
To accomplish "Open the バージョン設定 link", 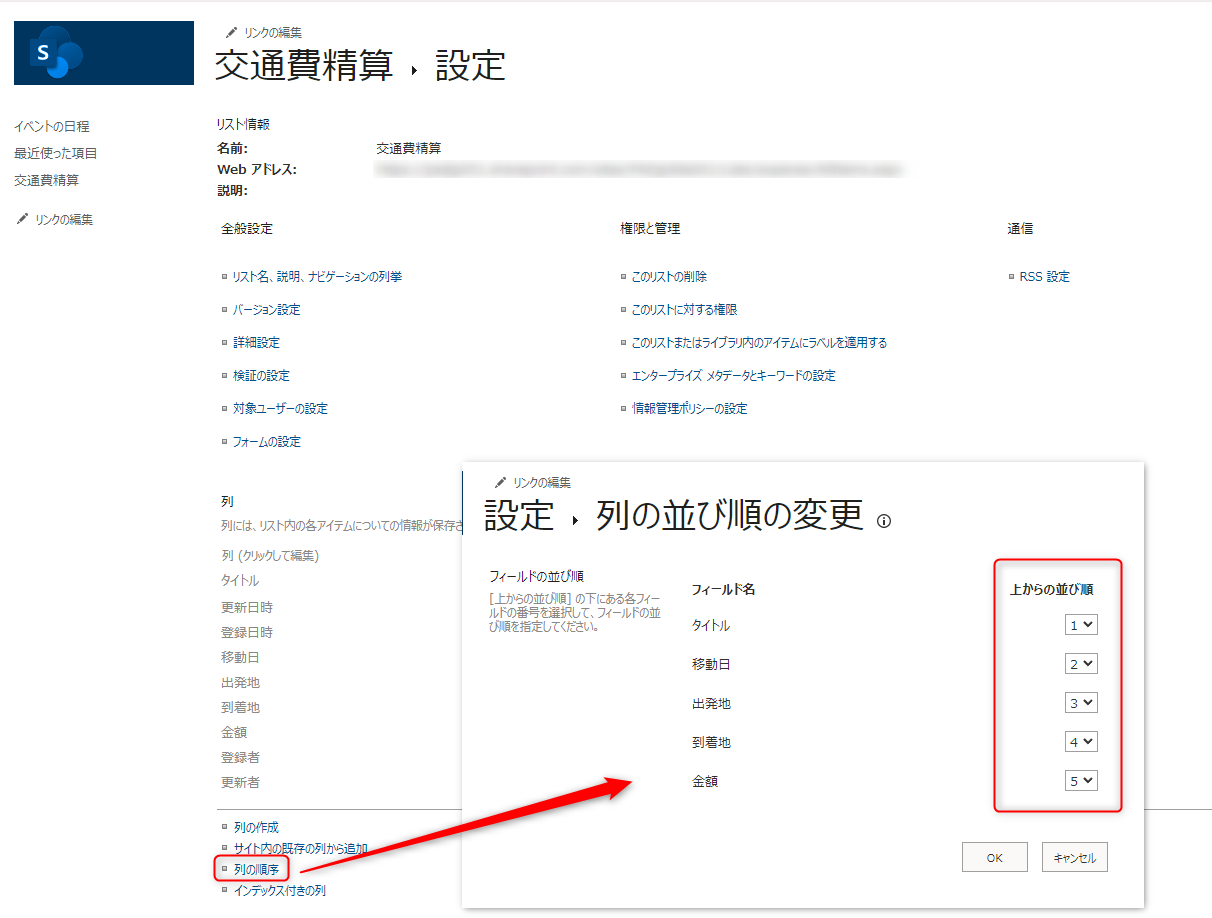I will click(266, 309).
